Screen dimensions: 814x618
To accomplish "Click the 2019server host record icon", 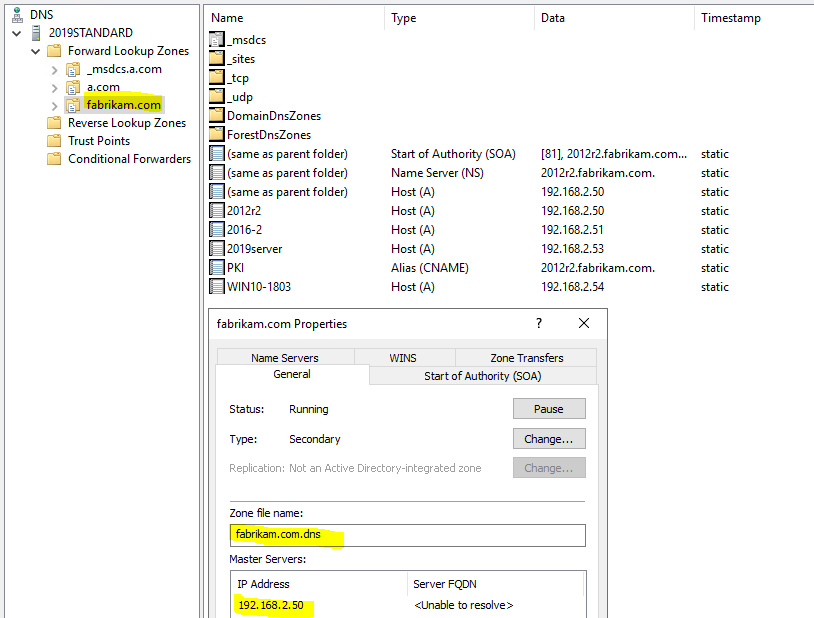I will point(217,249).
